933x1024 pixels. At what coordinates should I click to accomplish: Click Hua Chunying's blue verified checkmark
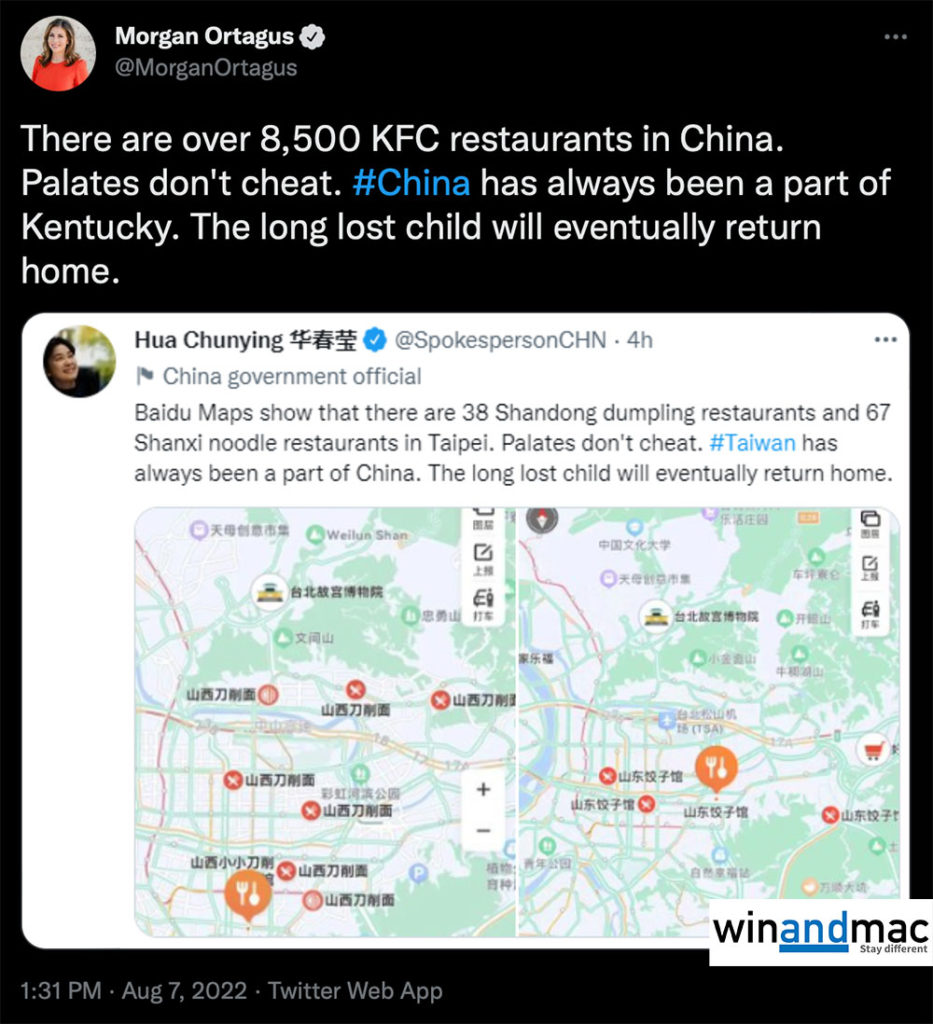(x=375, y=340)
